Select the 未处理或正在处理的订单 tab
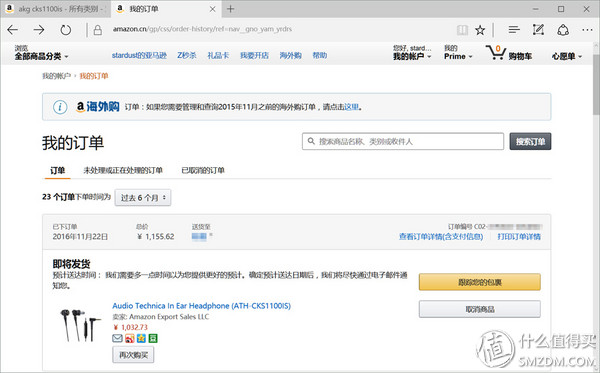 click(x=123, y=171)
